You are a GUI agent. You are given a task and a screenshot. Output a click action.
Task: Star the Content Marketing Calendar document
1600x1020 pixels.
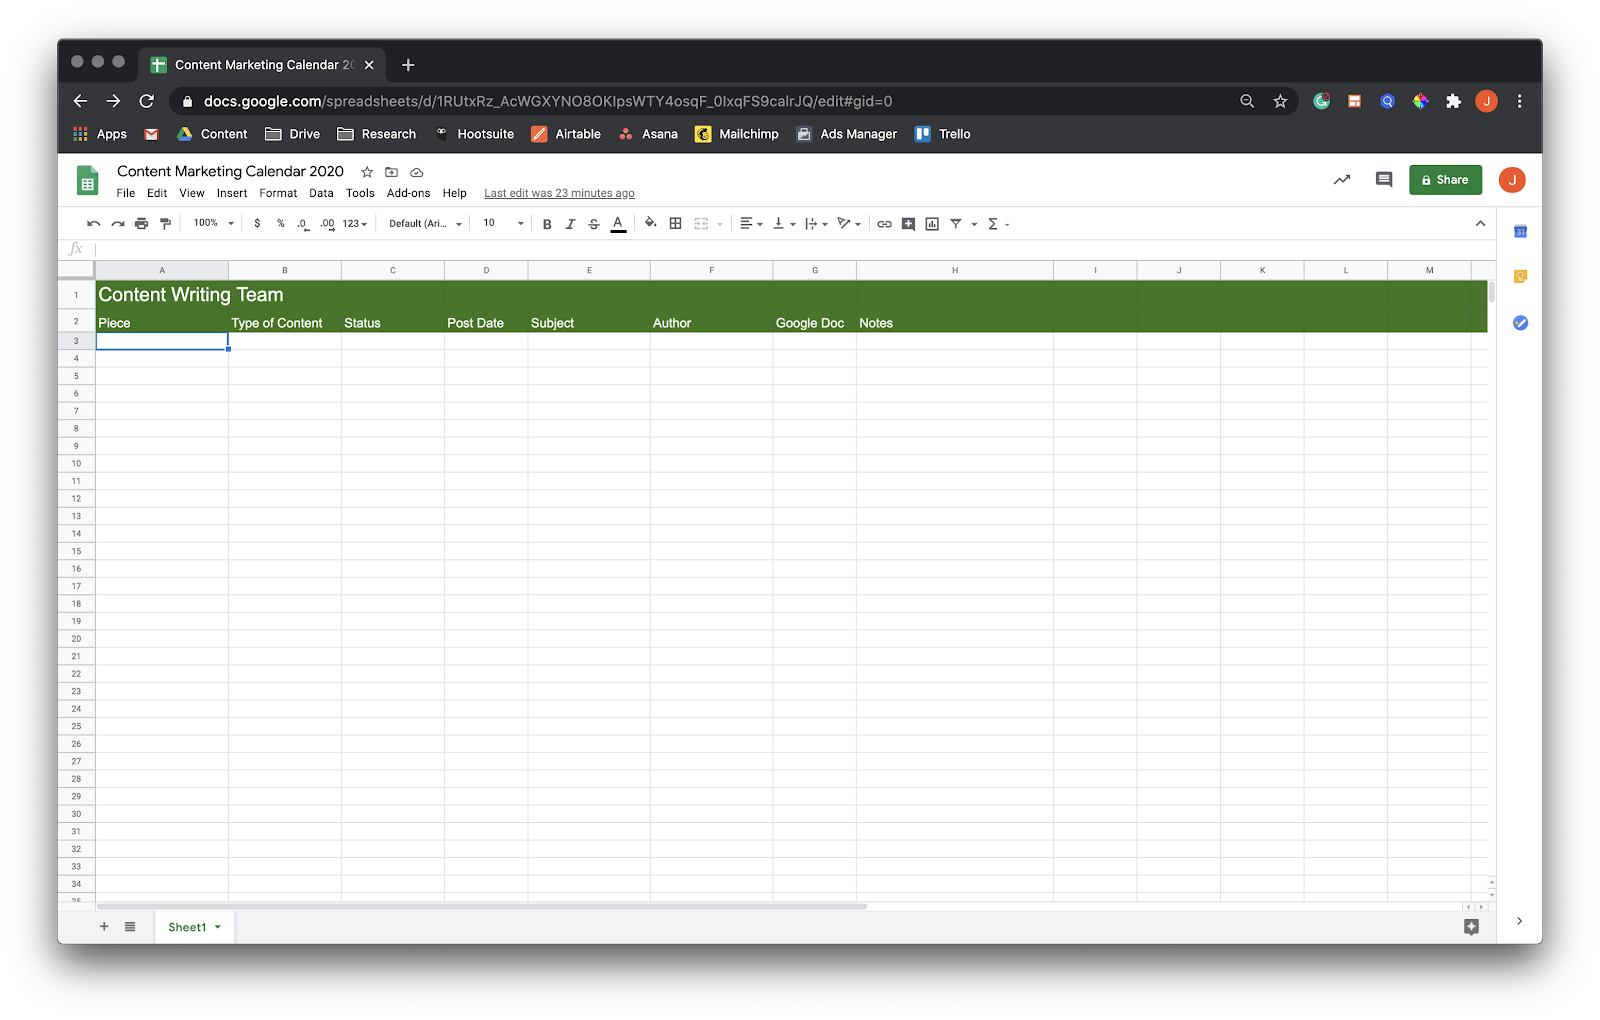click(367, 172)
